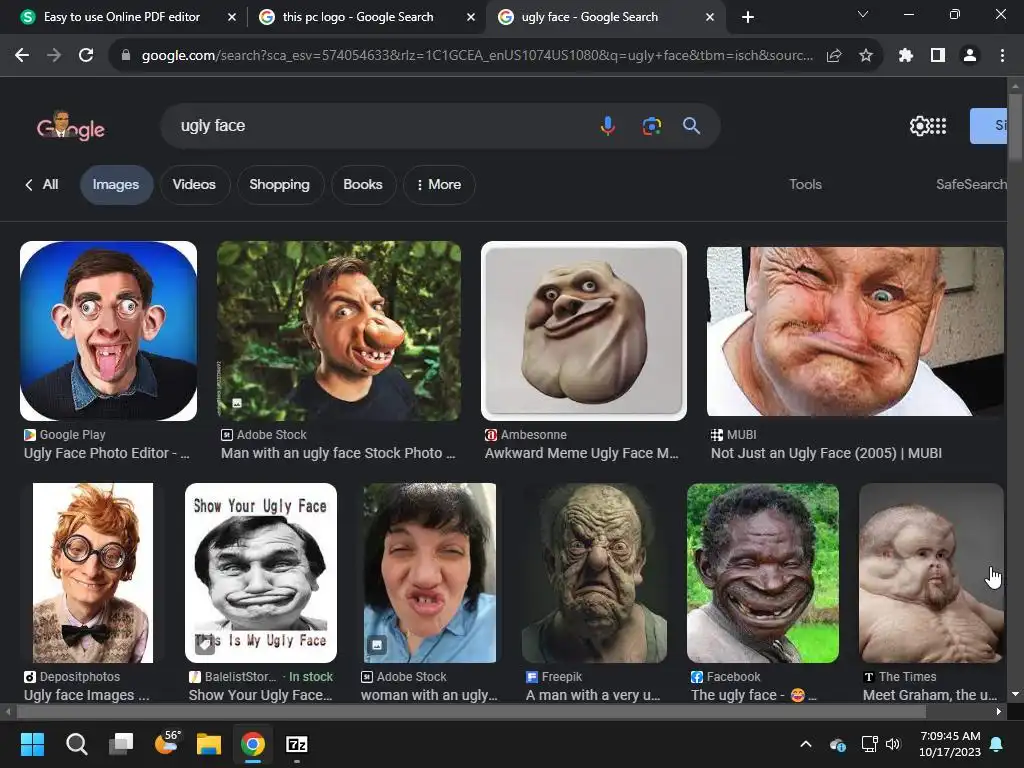Open the Tools options
The image size is (1024, 768).
tap(805, 184)
